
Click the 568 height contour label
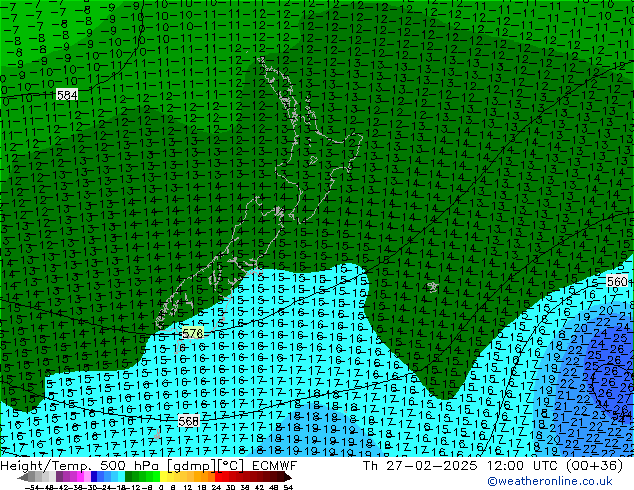click(x=188, y=421)
